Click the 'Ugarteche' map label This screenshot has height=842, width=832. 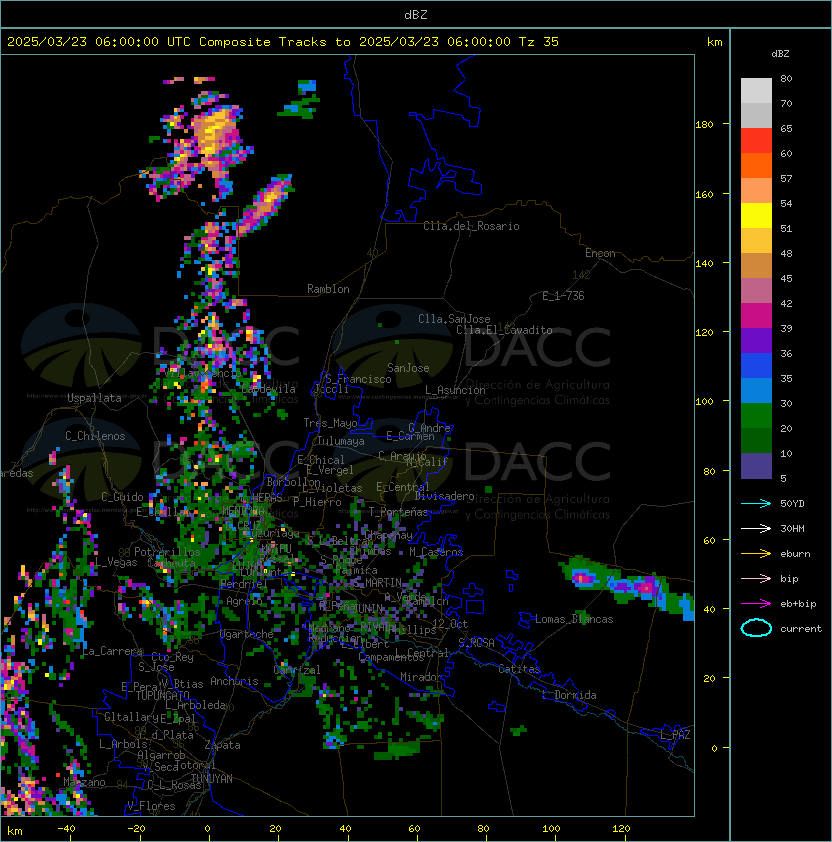point(247,634)
